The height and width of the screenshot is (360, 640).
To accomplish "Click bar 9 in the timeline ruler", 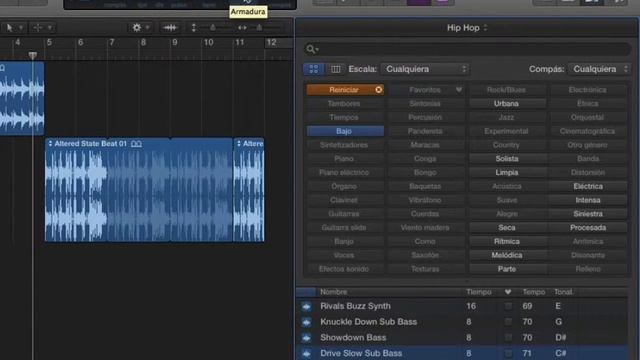I will [175, 42].
